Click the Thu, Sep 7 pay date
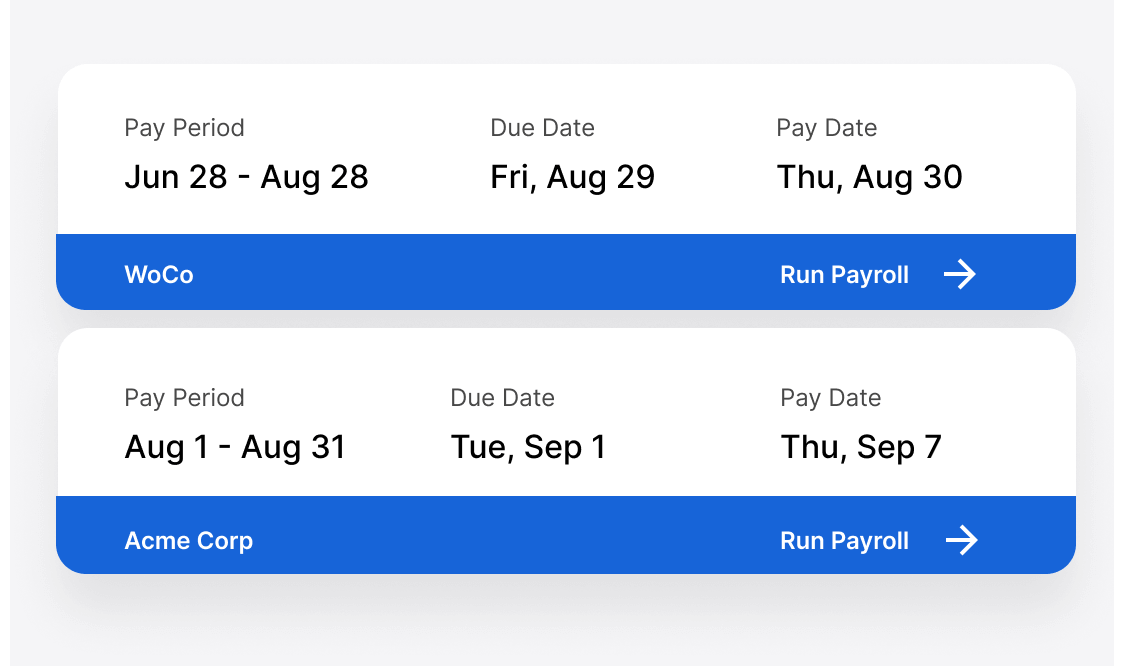This screenshot has height=669, width=1133. 861,446
